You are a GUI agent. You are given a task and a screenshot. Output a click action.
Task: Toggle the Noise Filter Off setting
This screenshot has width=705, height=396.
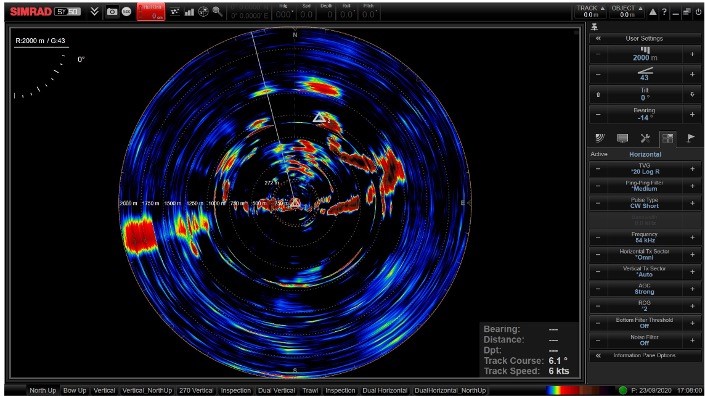pos(644,340)
